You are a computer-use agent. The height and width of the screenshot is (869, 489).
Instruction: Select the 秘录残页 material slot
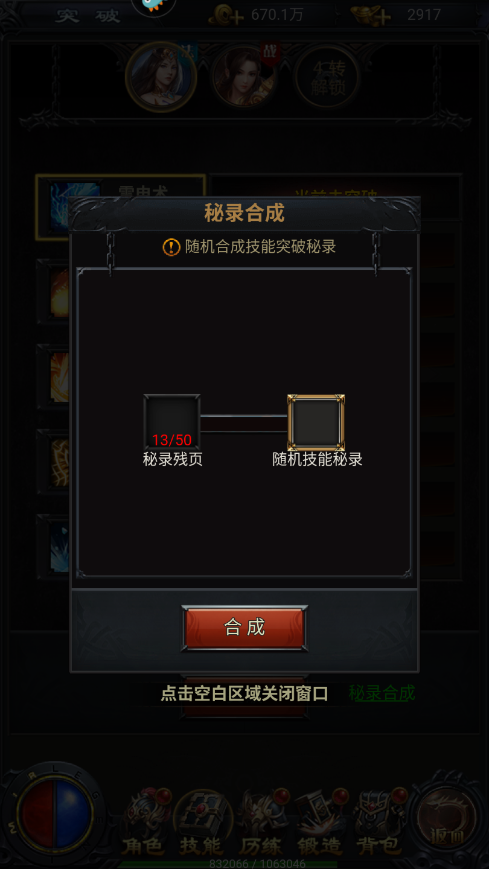click(x=172, y=422)
